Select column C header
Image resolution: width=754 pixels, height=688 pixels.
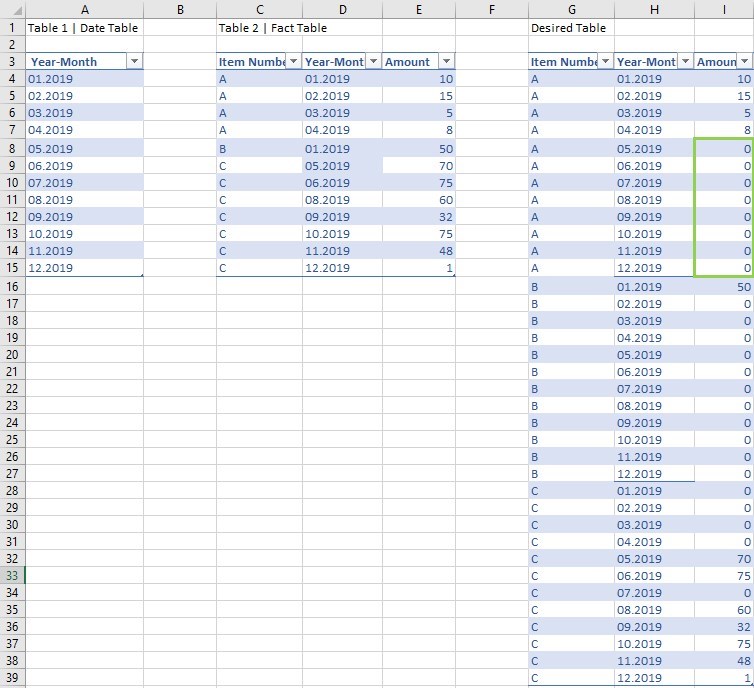tap(260, 10)
